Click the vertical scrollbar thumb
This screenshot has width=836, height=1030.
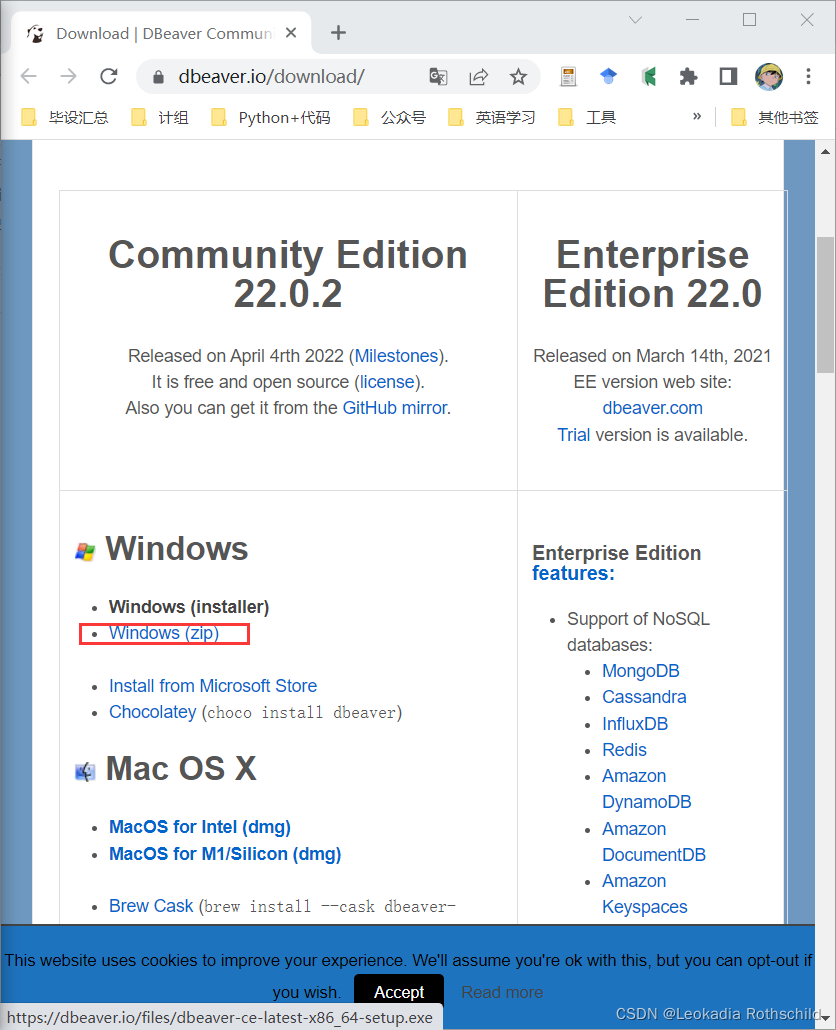(825, 305)
